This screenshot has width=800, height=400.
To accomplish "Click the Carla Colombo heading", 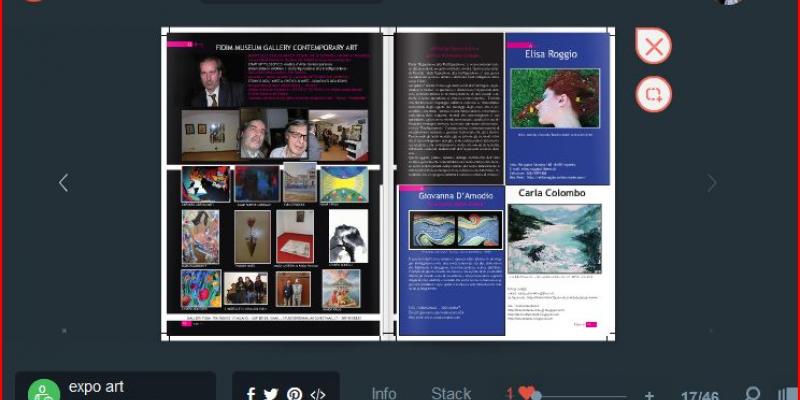I will tap(552, 193).
